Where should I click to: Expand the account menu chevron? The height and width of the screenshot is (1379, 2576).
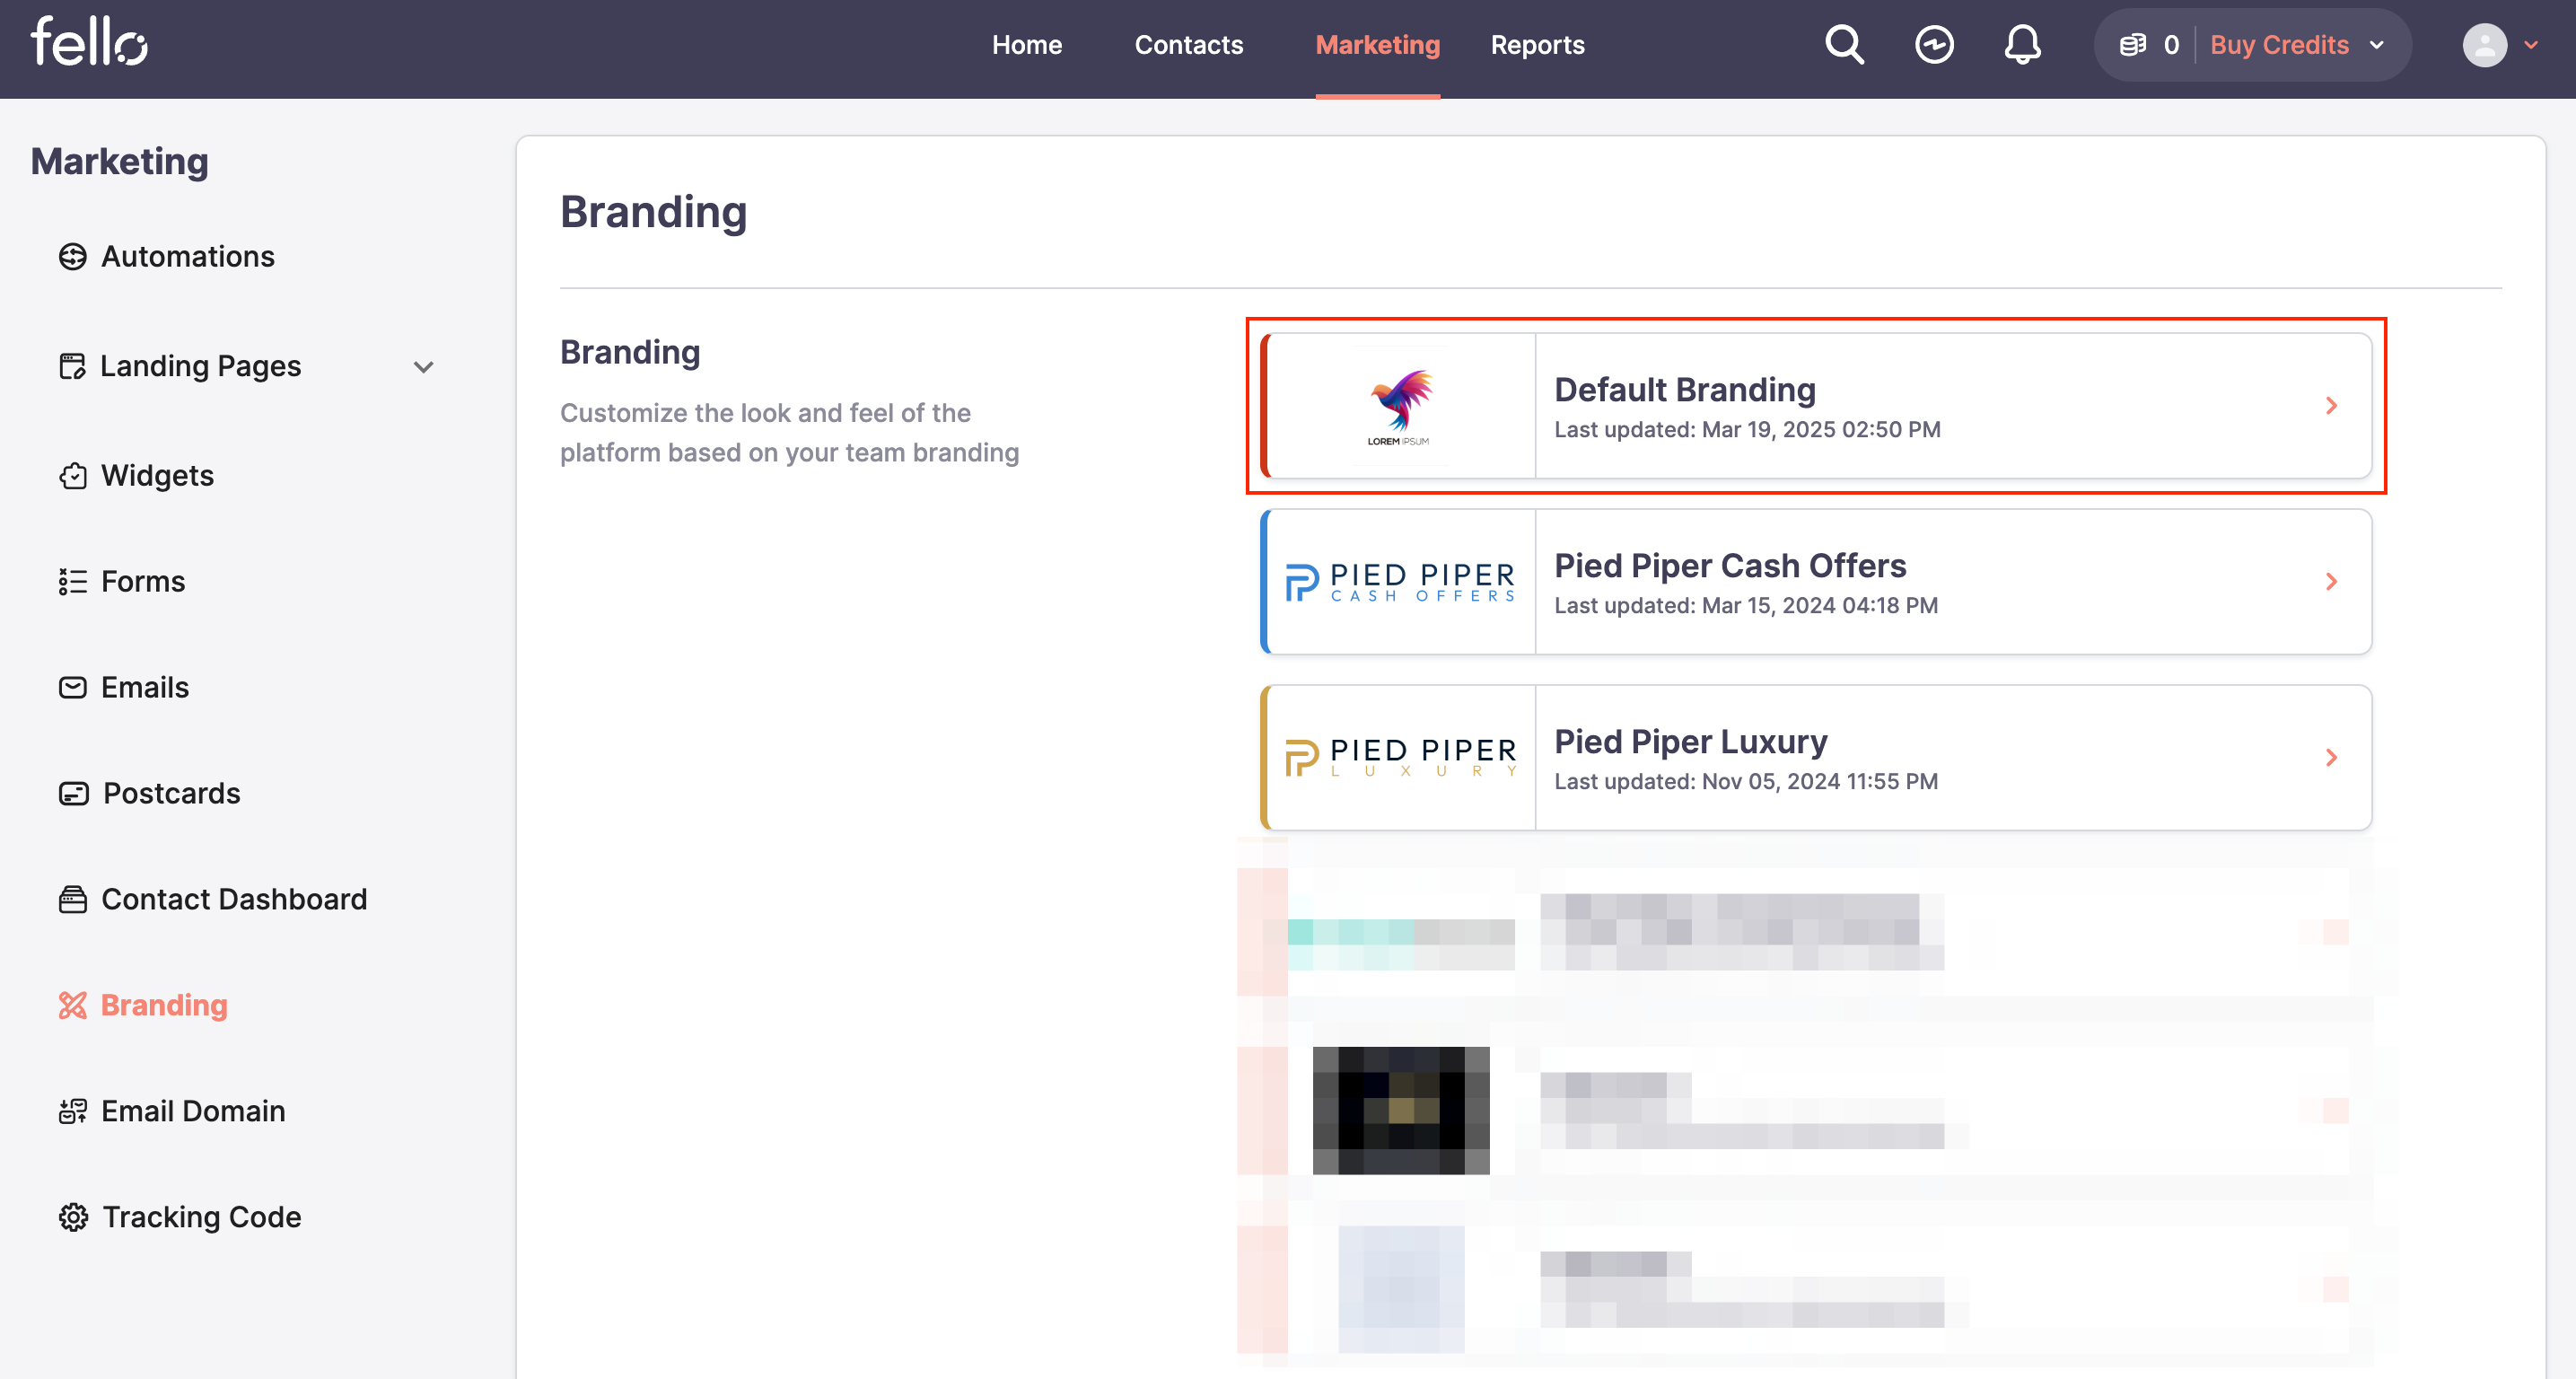[2531, 45]
